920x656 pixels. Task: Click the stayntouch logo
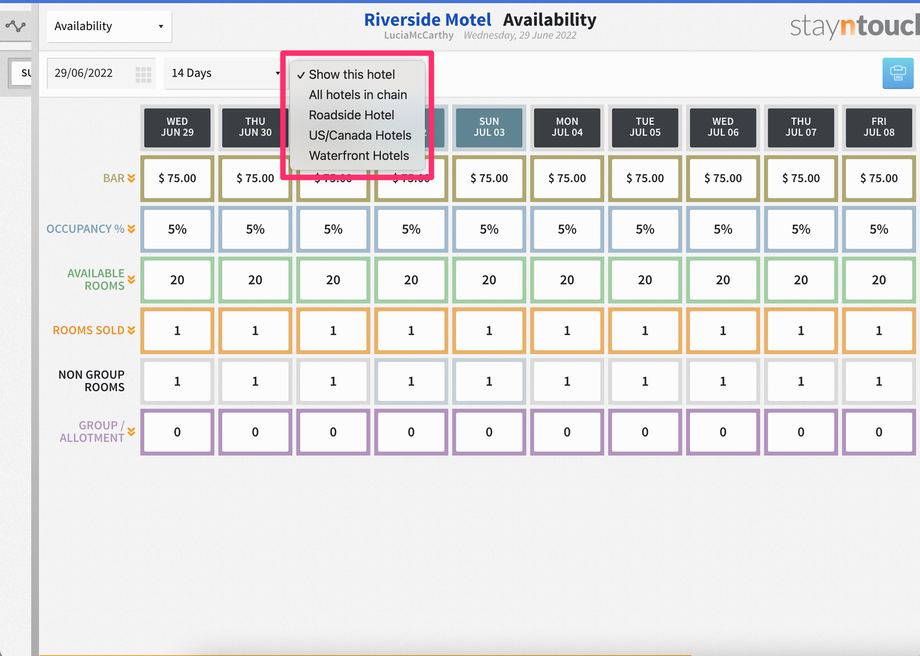click(854, 26)
